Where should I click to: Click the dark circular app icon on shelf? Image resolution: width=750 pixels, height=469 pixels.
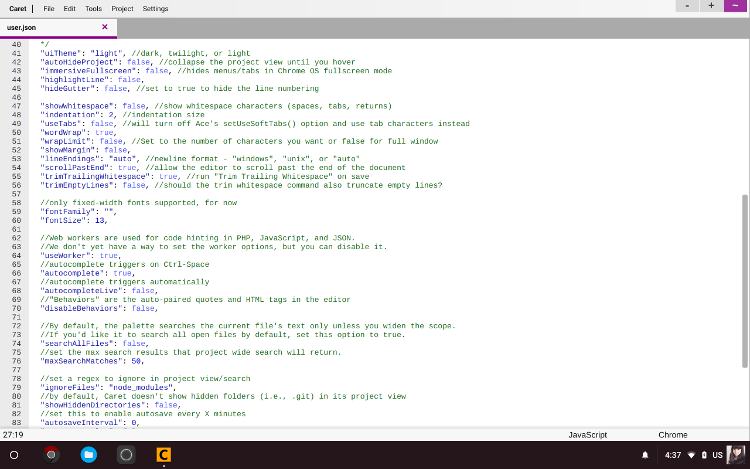[x=126, y=455]
